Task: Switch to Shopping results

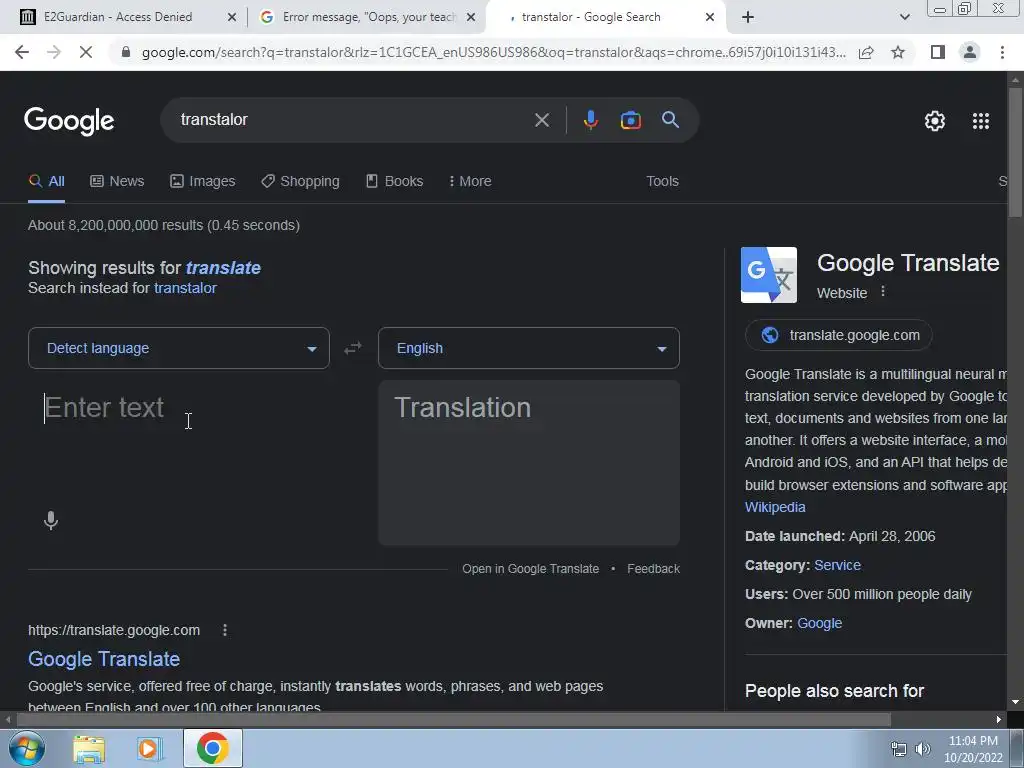Action: (300, 182)
